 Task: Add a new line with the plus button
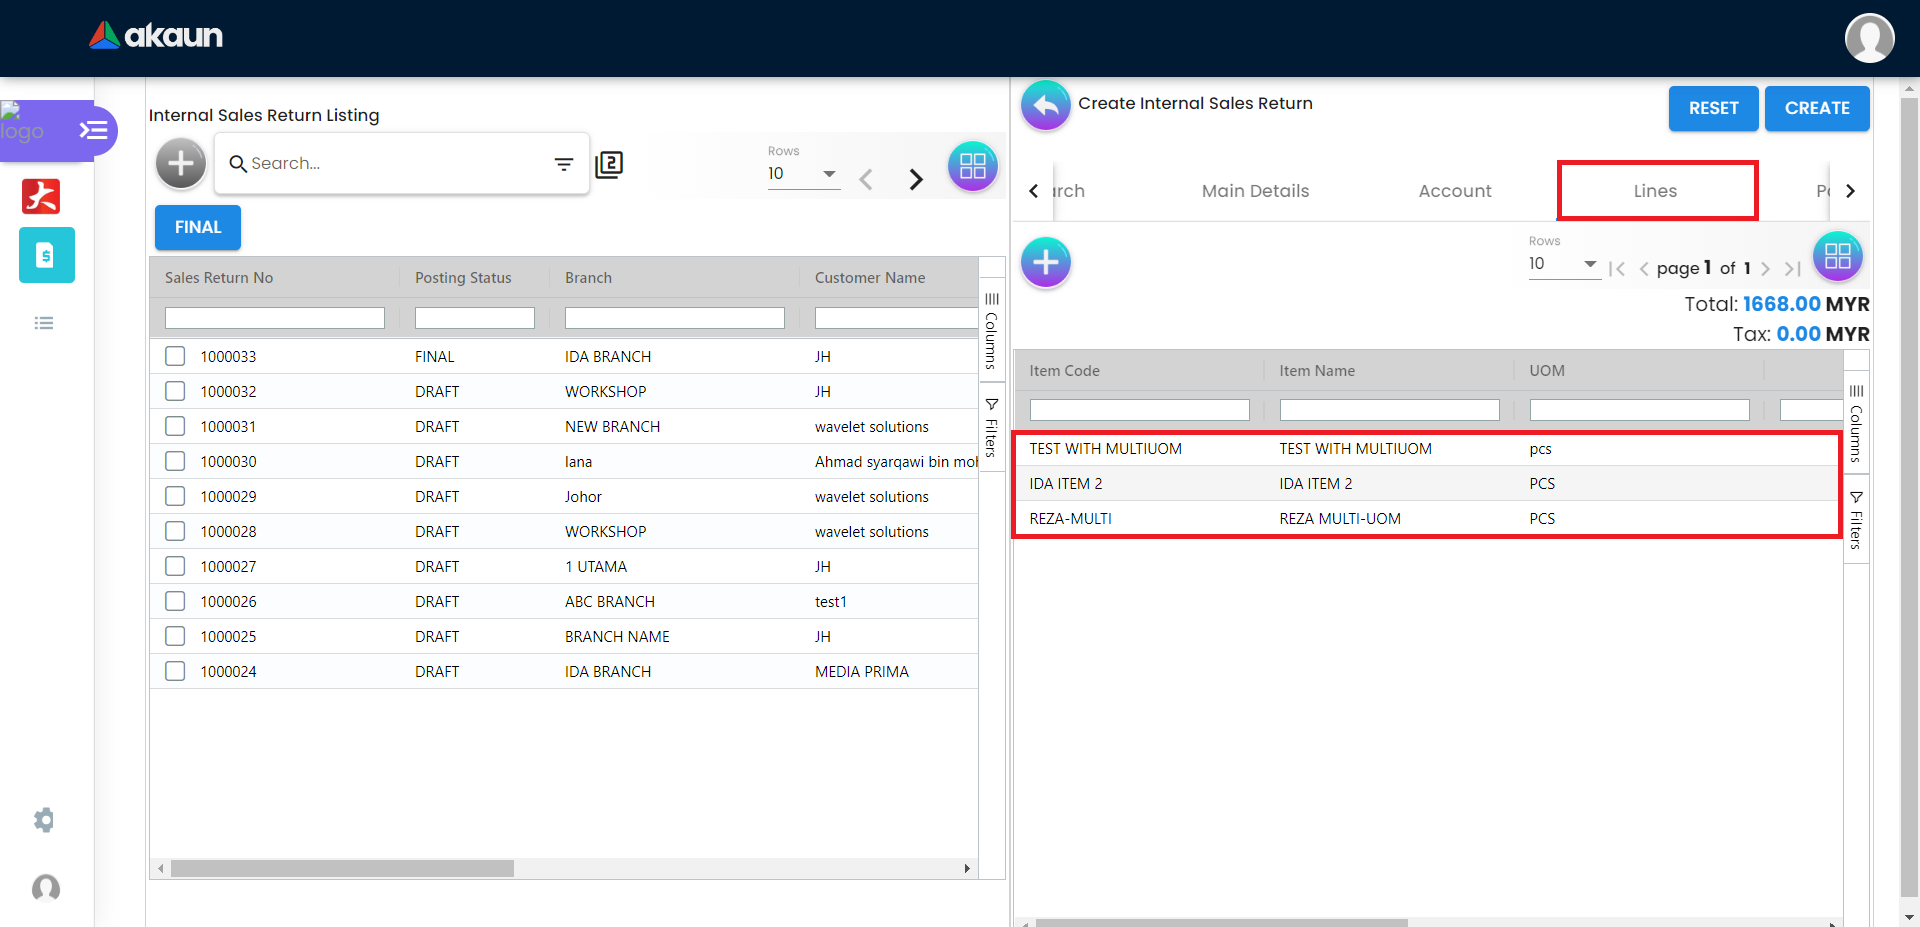[1045, 263]
